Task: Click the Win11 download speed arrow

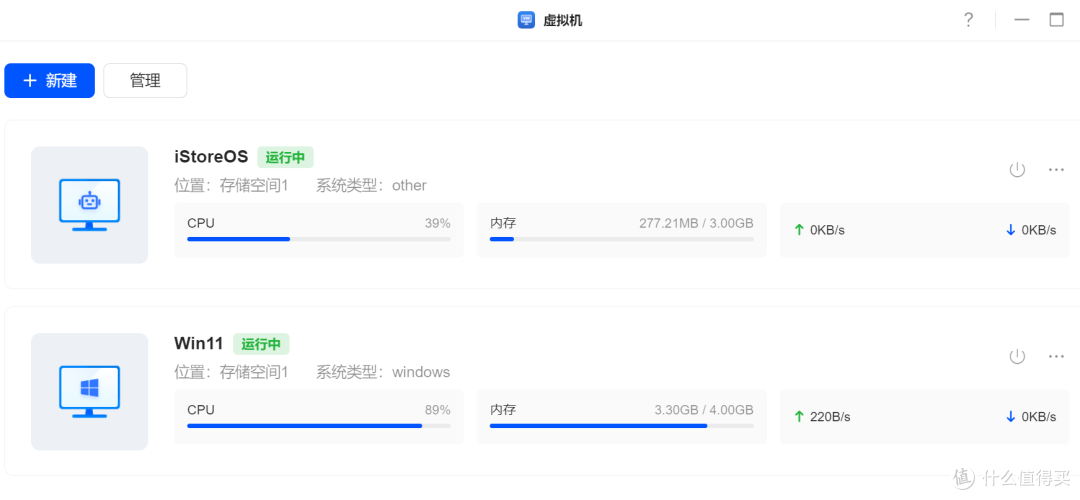Action: [x=1010, y=417]
